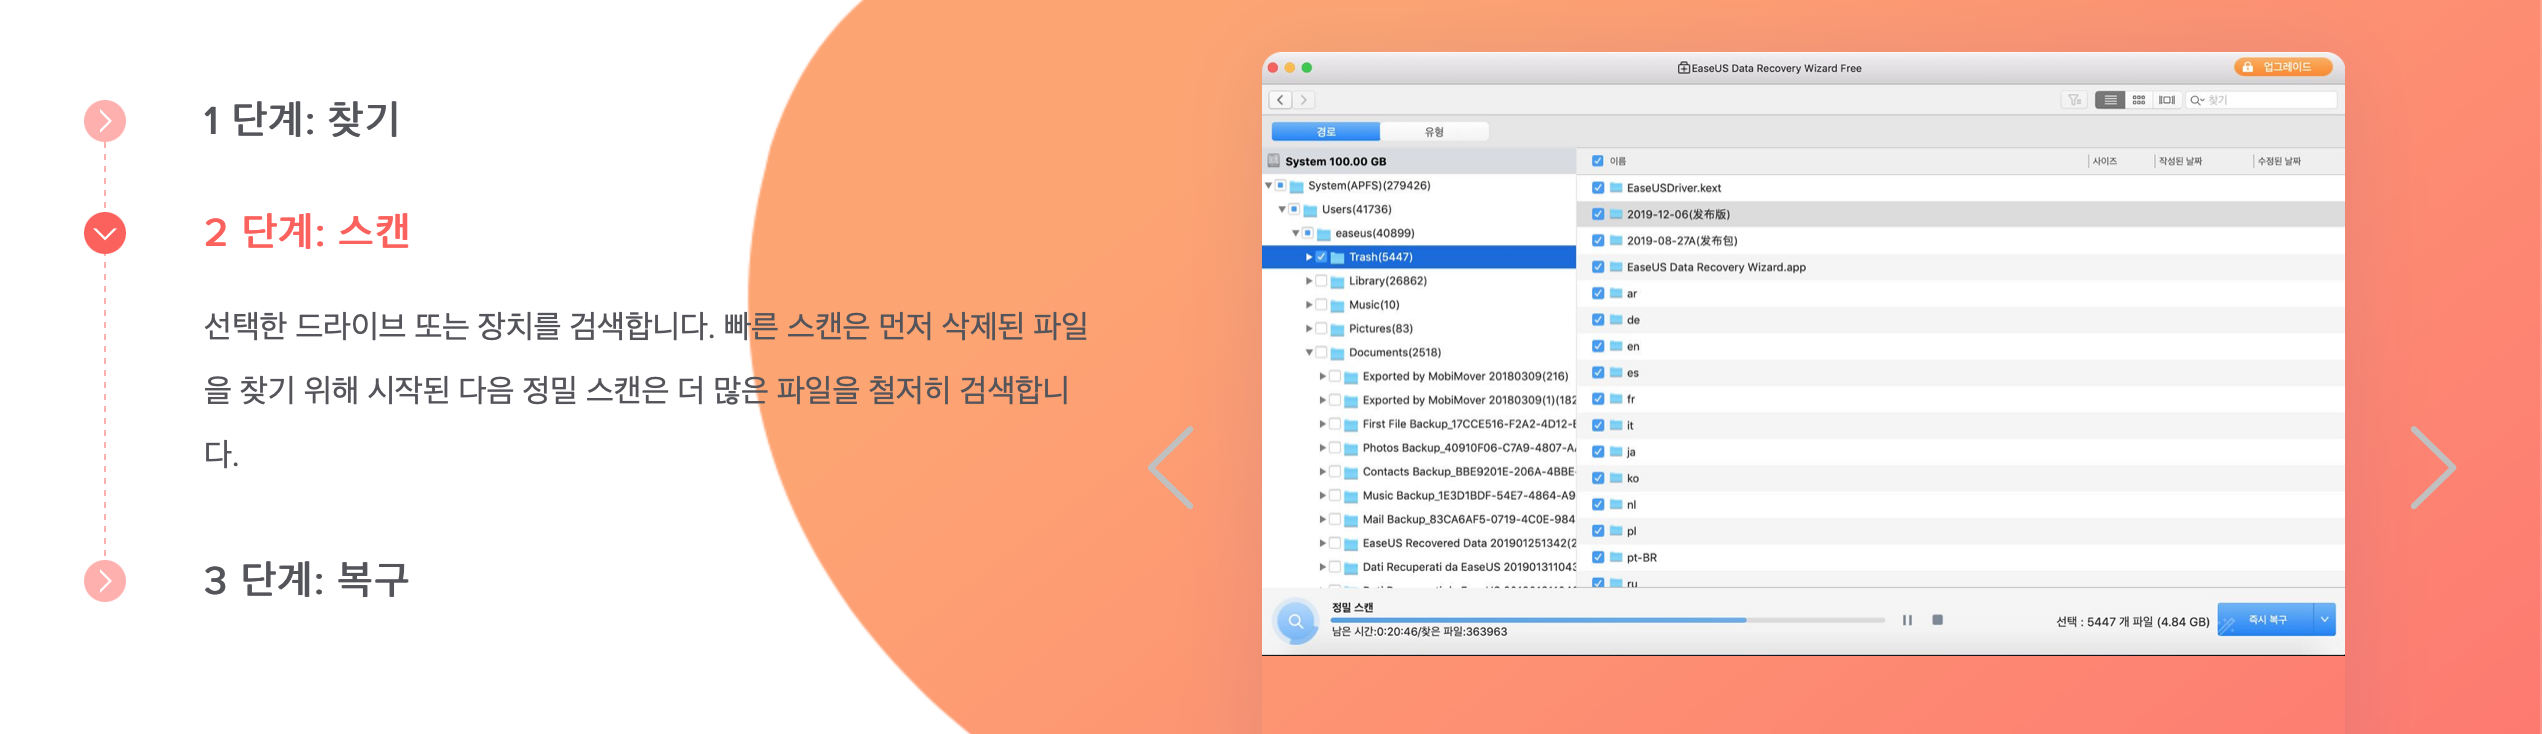Click the System 100.00 GB disk icon
The height and width of the screenshot is (734, 2542).
click(1274, 161)
